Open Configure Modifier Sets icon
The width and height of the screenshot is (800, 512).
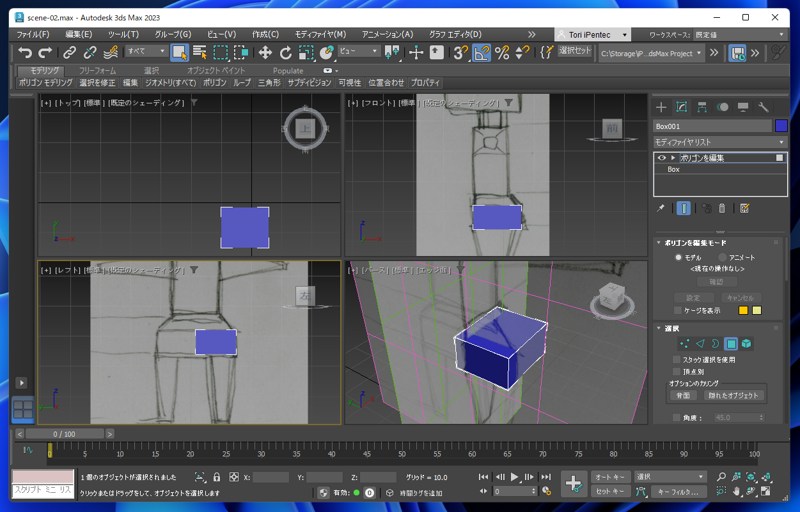[x=744, y=208]
